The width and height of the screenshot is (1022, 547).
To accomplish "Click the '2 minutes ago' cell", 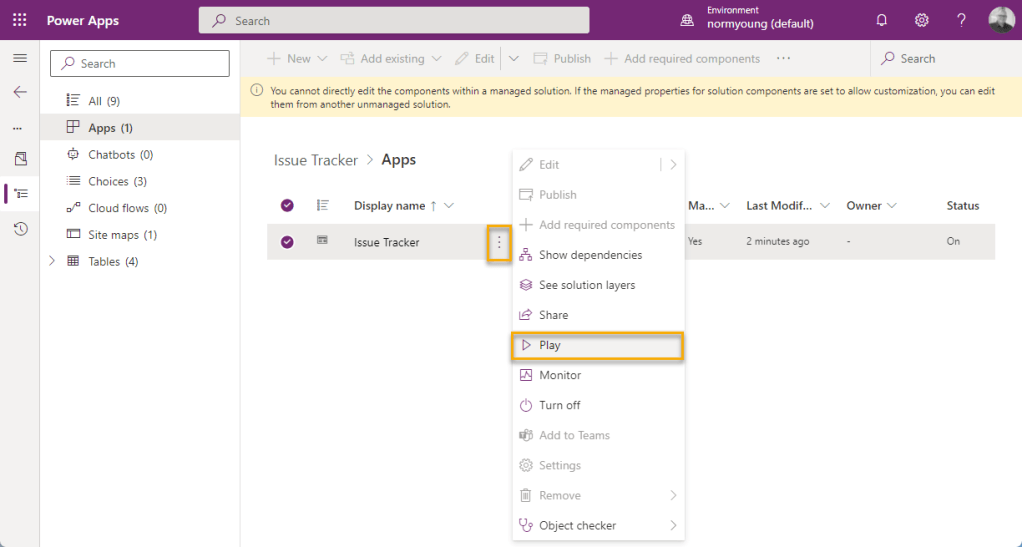I will click(778, 241).
